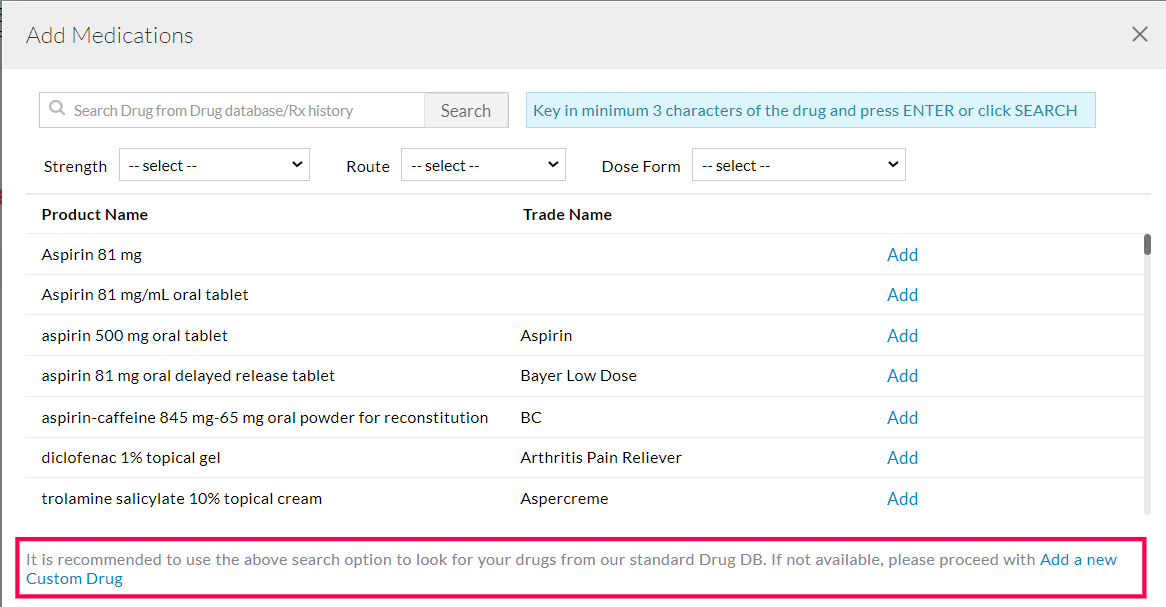Open the Strength dropdown
1166x607 pixels.
point(213,164)
